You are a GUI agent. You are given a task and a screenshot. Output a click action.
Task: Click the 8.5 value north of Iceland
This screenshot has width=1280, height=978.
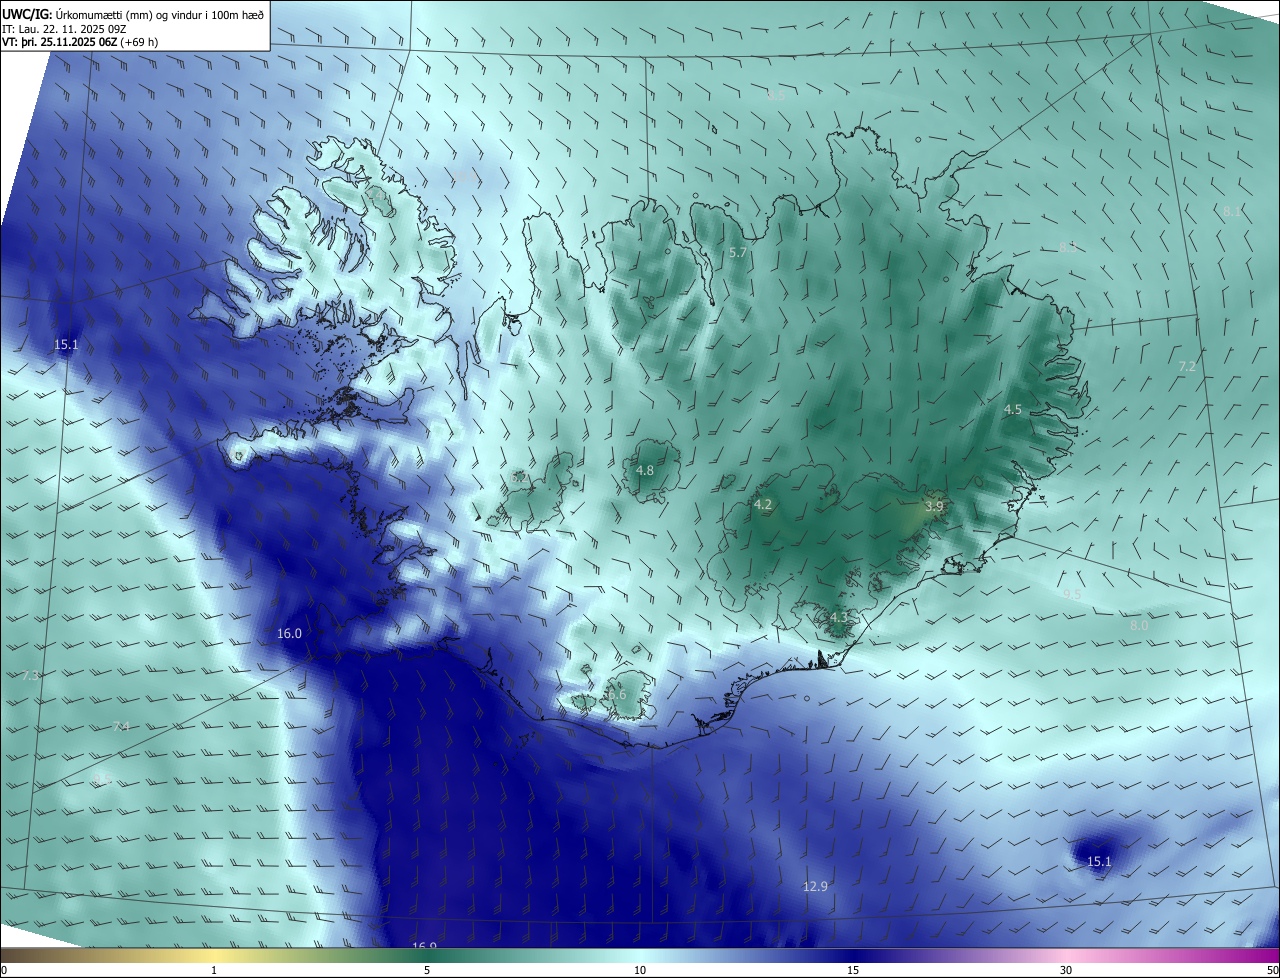point(776,95)
